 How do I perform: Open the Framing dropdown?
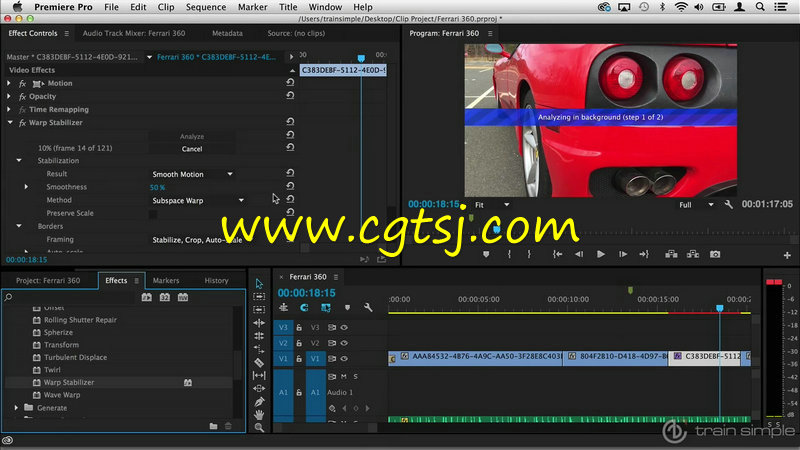click(x=197, y=240)
